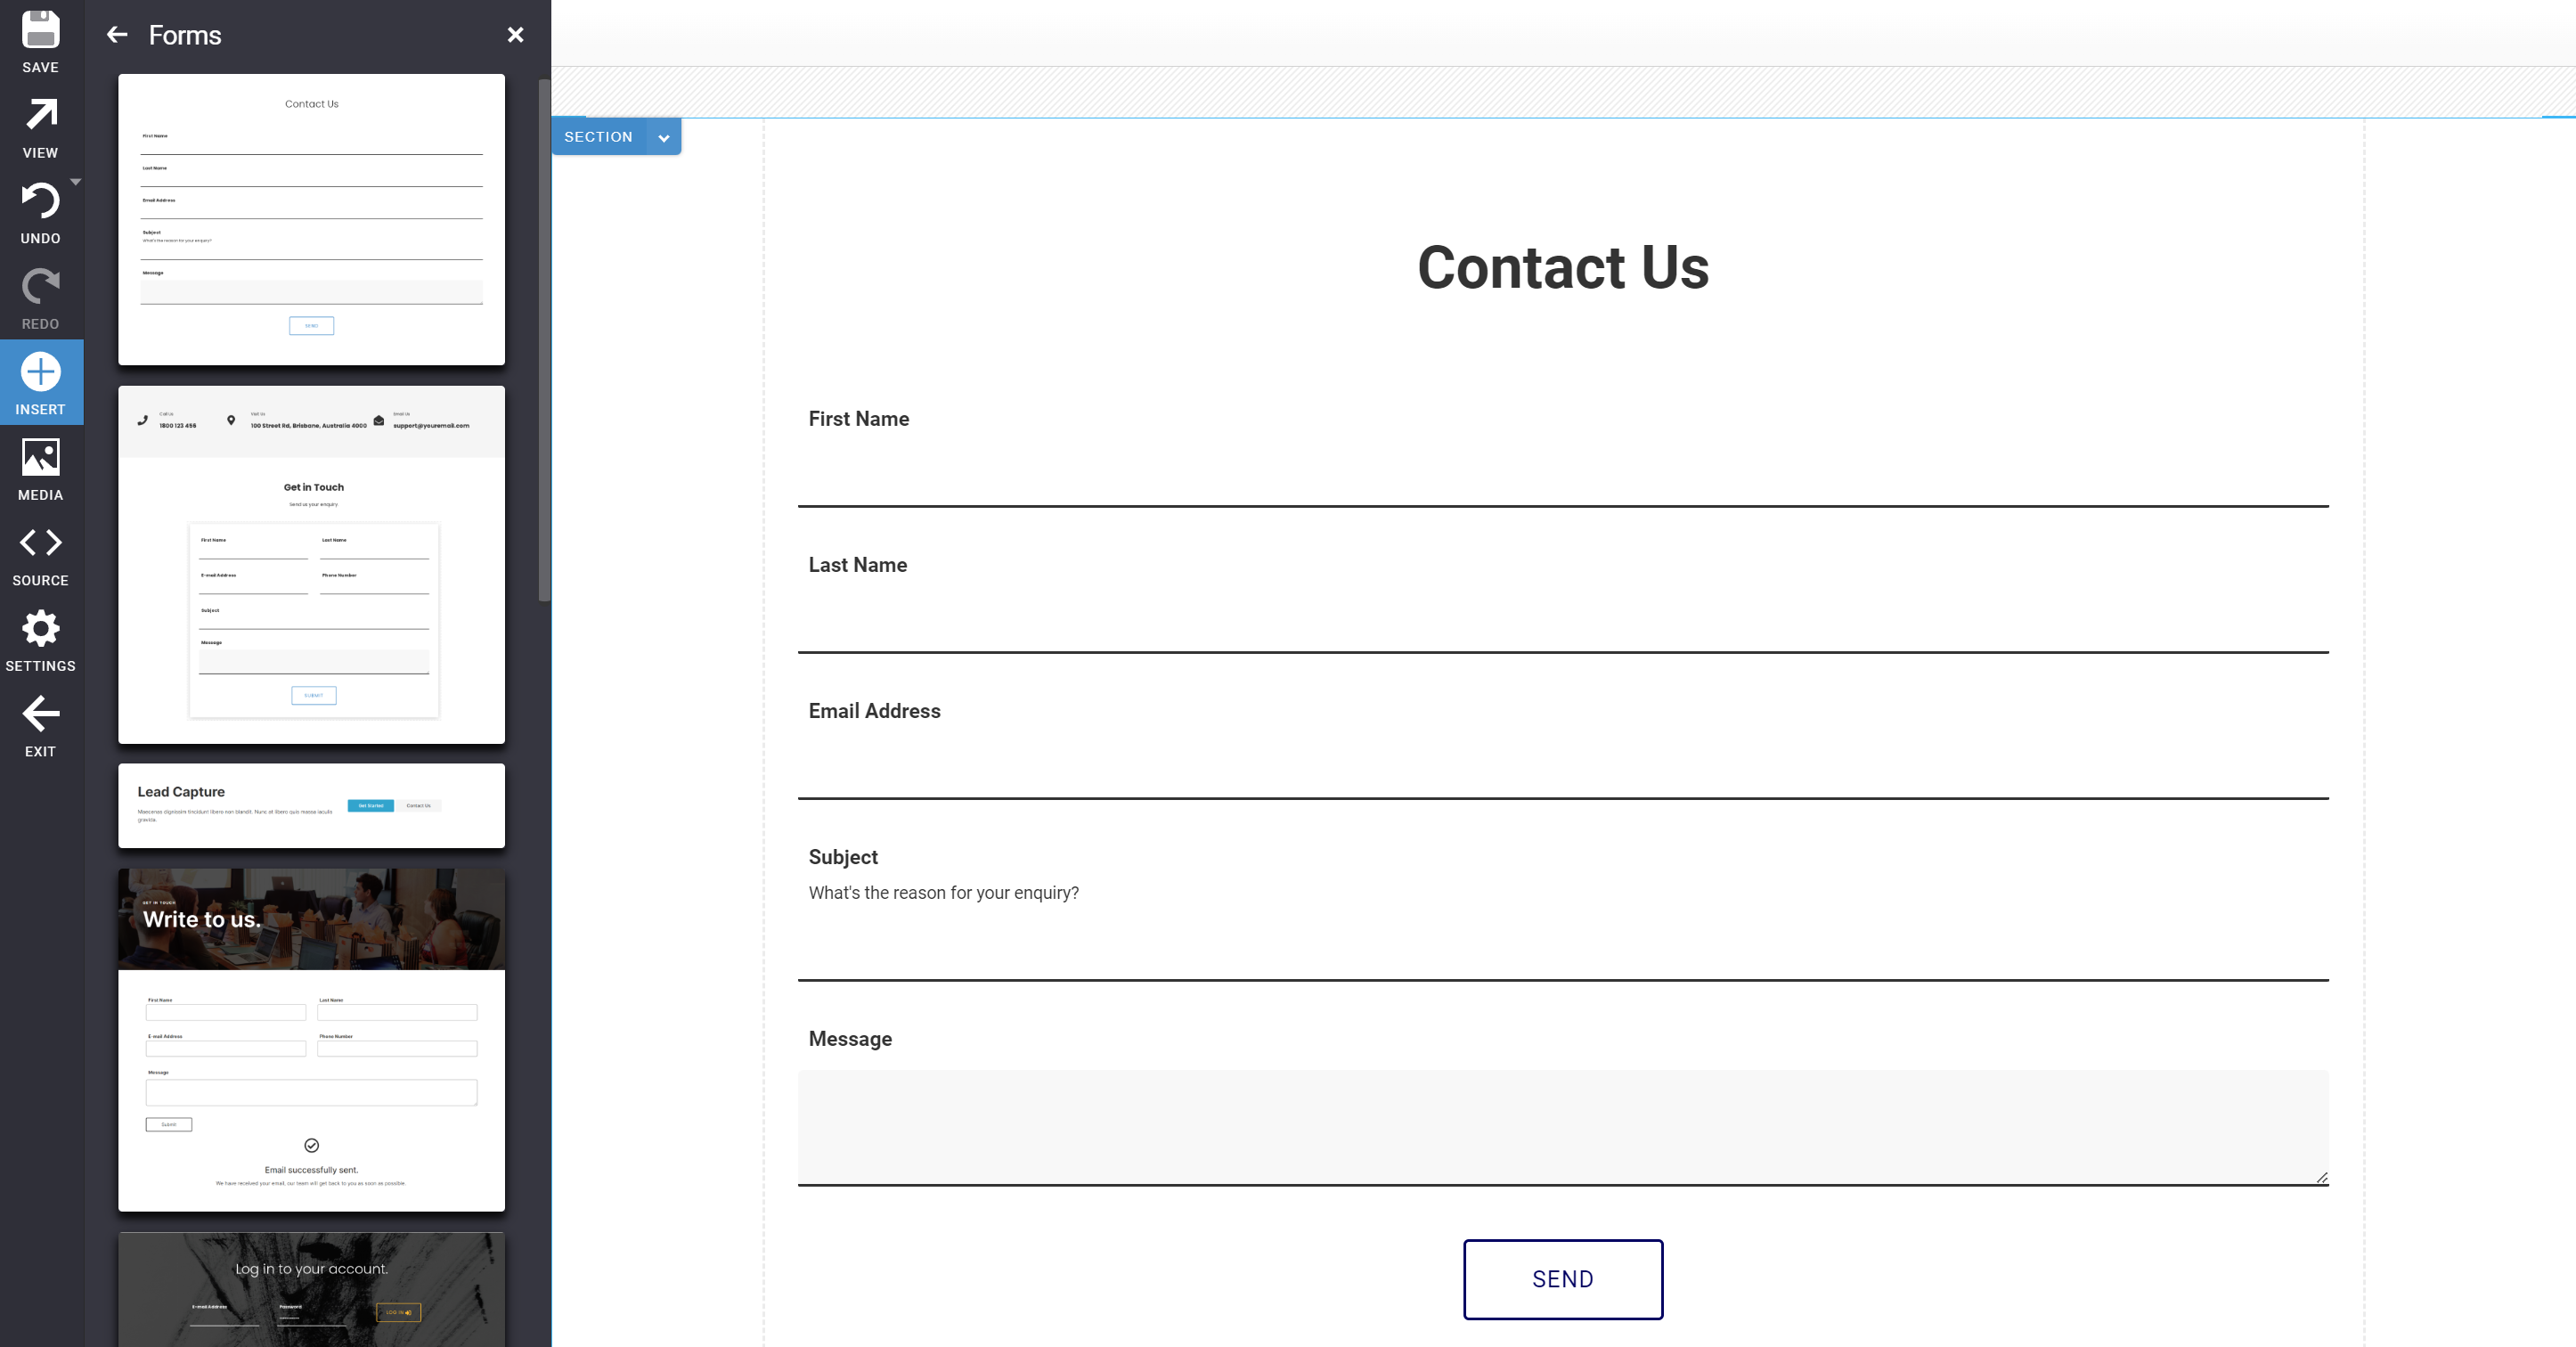Insert the Get in Touch form template
The image size is (2576, 1347).
(311, 565)
